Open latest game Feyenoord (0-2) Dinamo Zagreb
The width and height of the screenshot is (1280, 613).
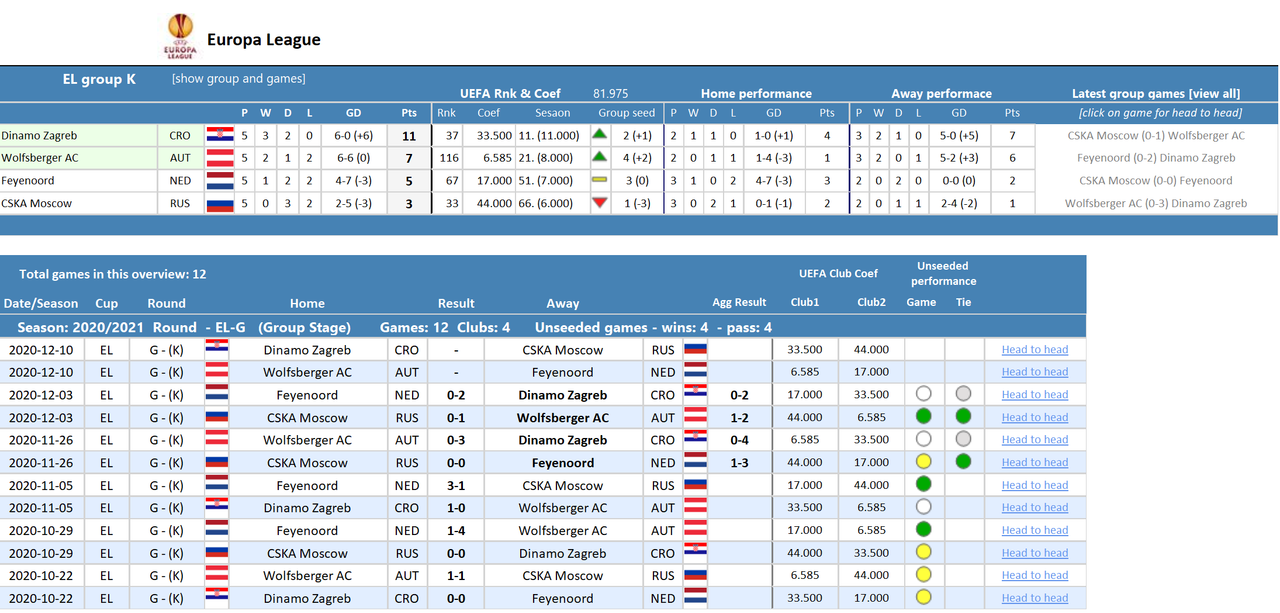tap(1156, 158)
